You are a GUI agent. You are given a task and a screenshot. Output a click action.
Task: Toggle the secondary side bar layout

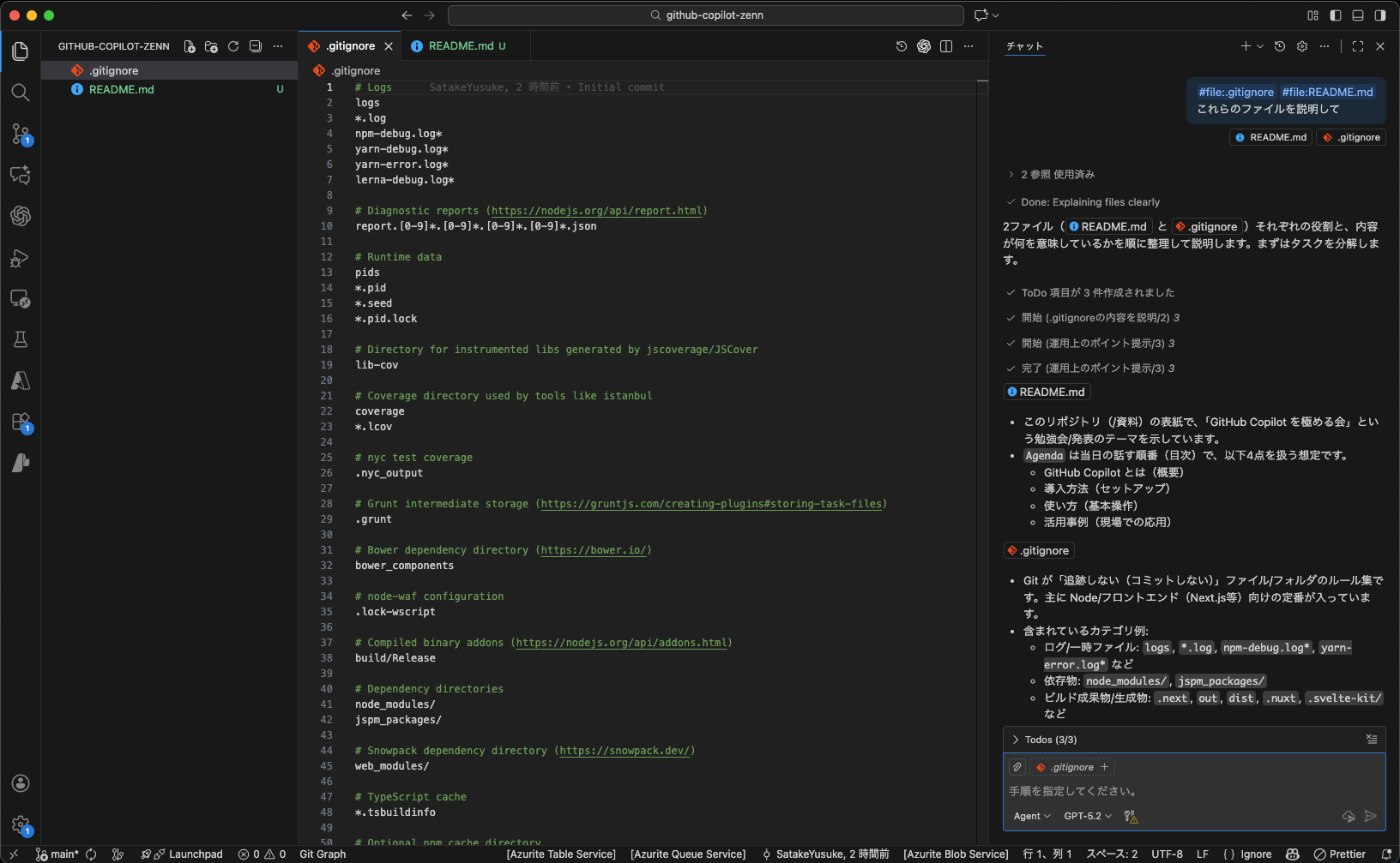1379,15
